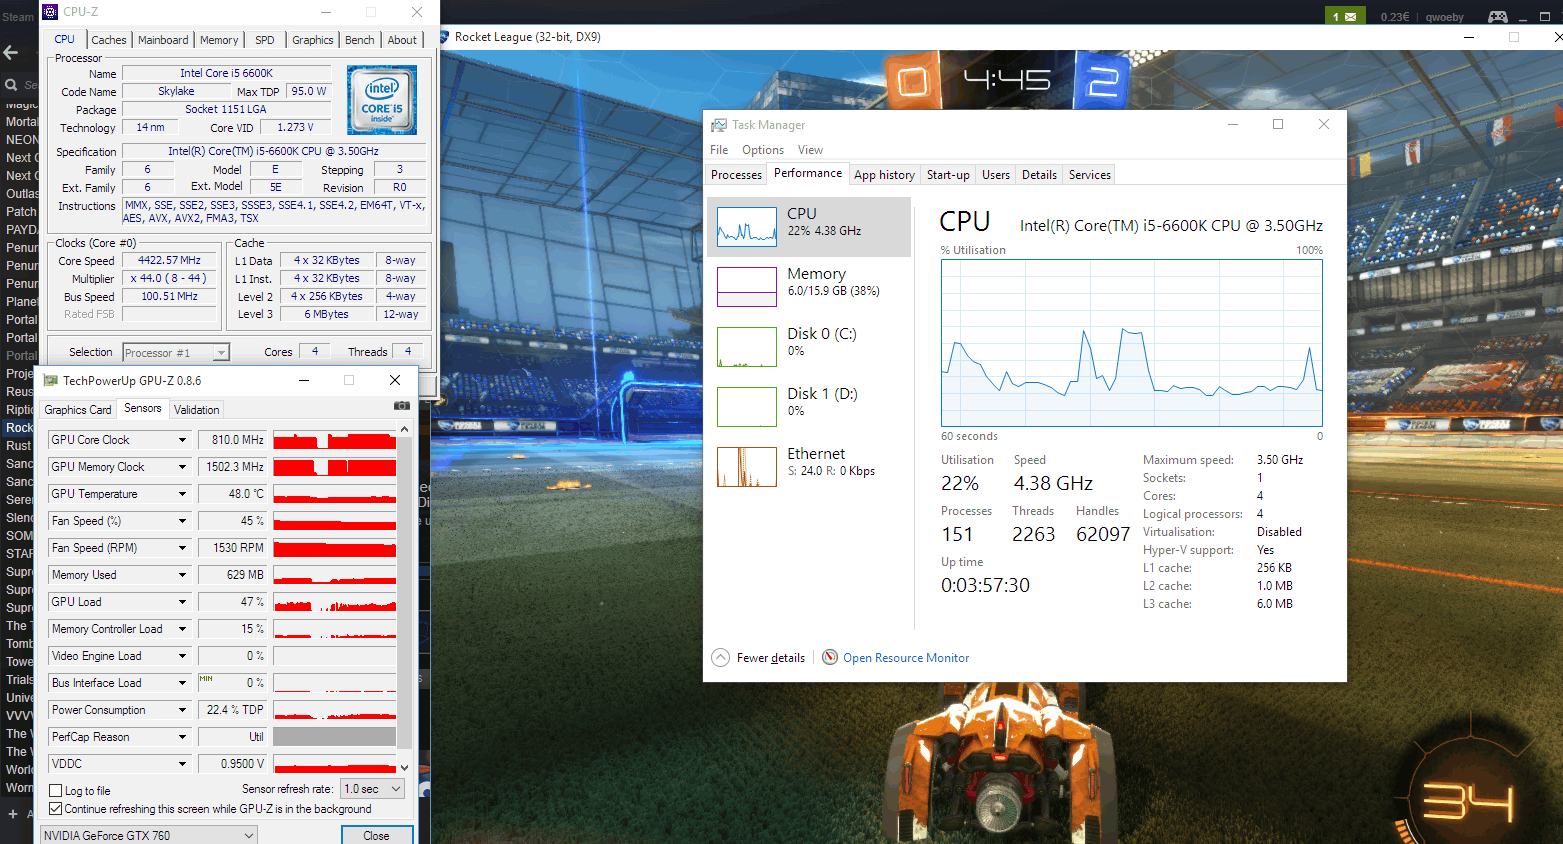Open the GPU-Z Graphics Card tab
This screenshot has height=844, width=1563.
coord(78,410)
